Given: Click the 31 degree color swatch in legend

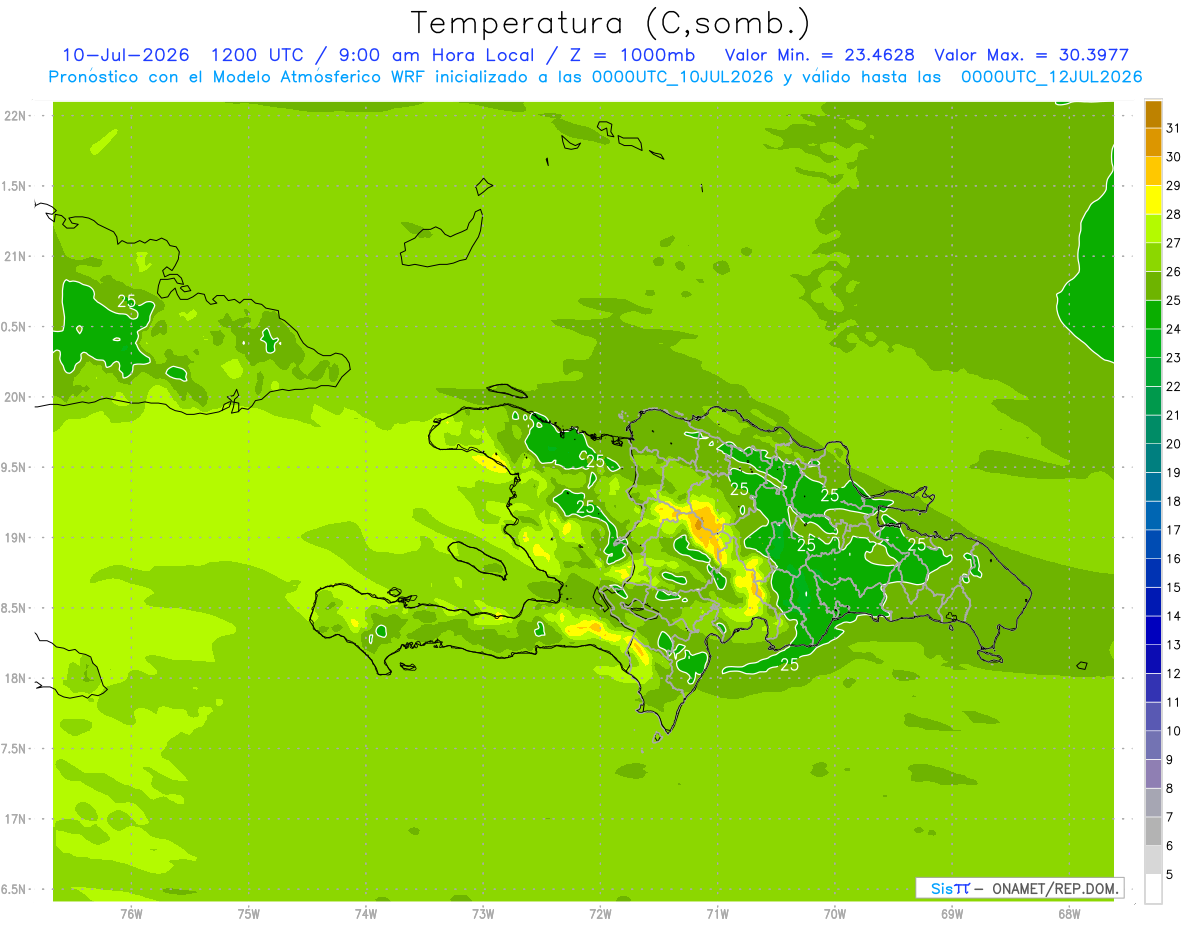Looking at the screenshot, I should (1153, 114).
